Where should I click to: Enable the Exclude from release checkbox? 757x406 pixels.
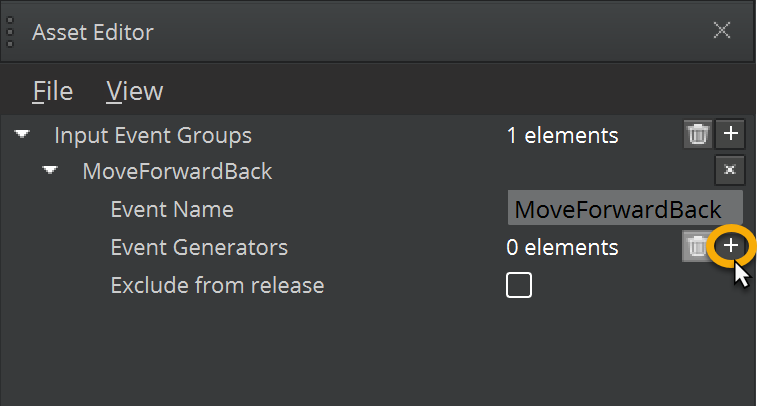519,286
